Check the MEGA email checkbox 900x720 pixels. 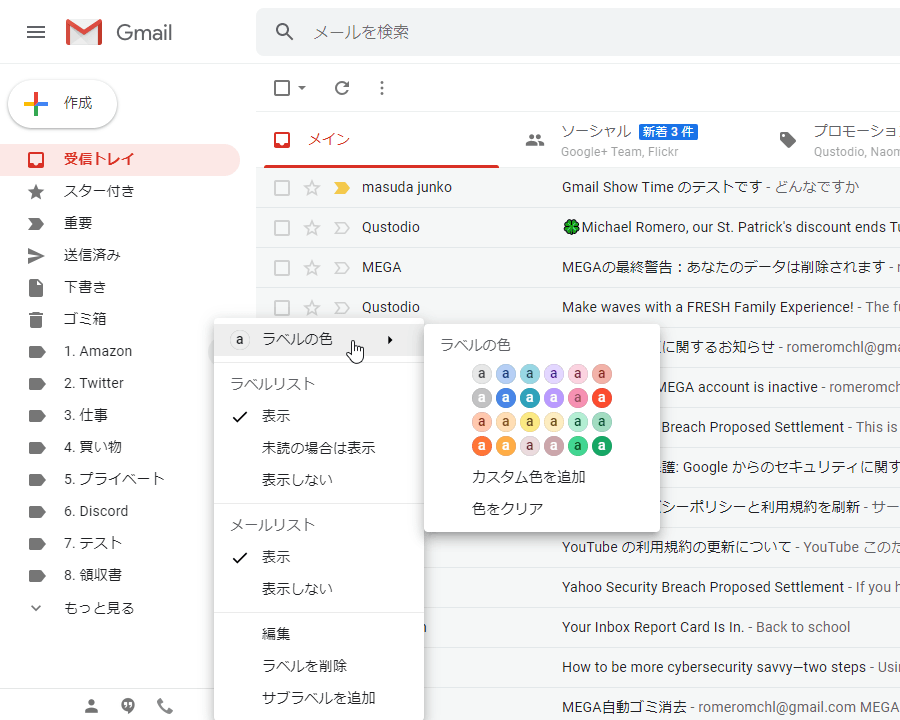click(282, 268)
